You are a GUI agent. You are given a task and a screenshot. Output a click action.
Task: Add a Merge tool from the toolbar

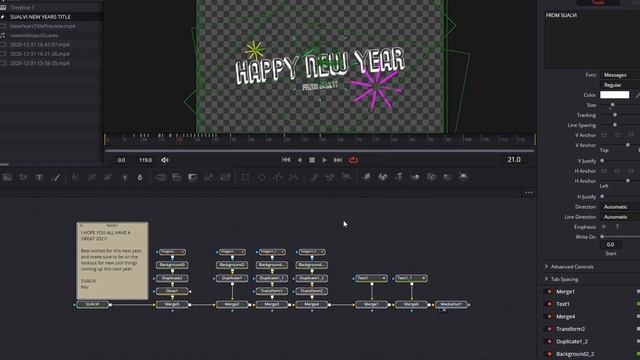[x=160, y=177]
